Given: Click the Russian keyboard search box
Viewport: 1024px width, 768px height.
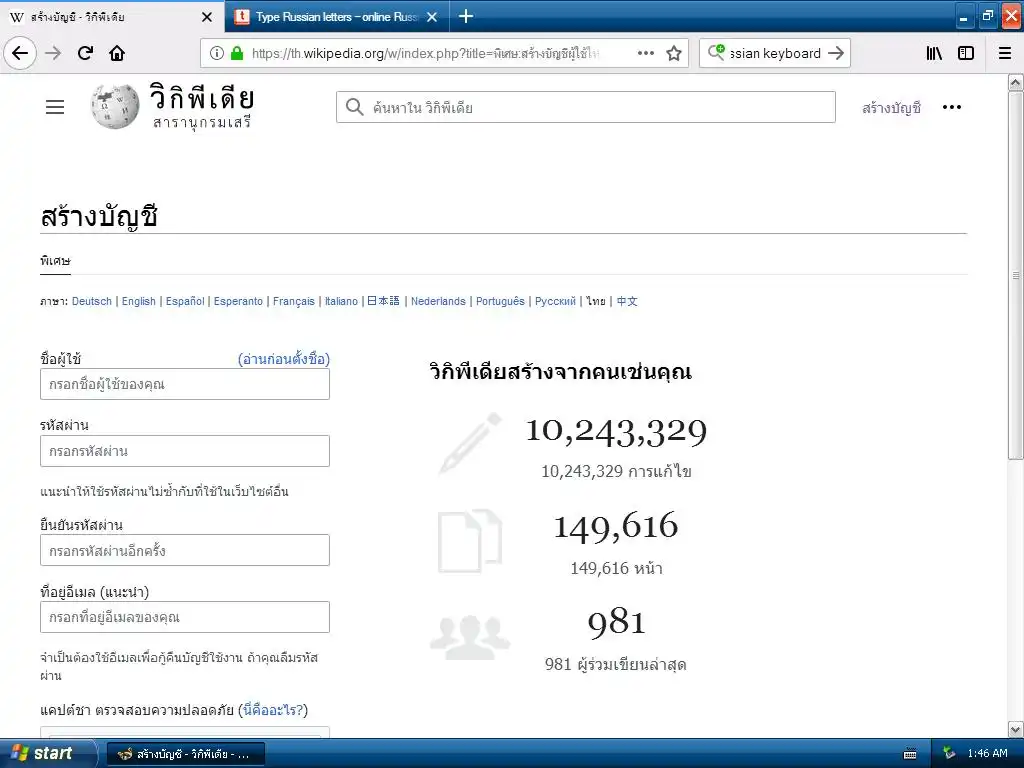Looking at the screenshot, I should coord(775,54).
